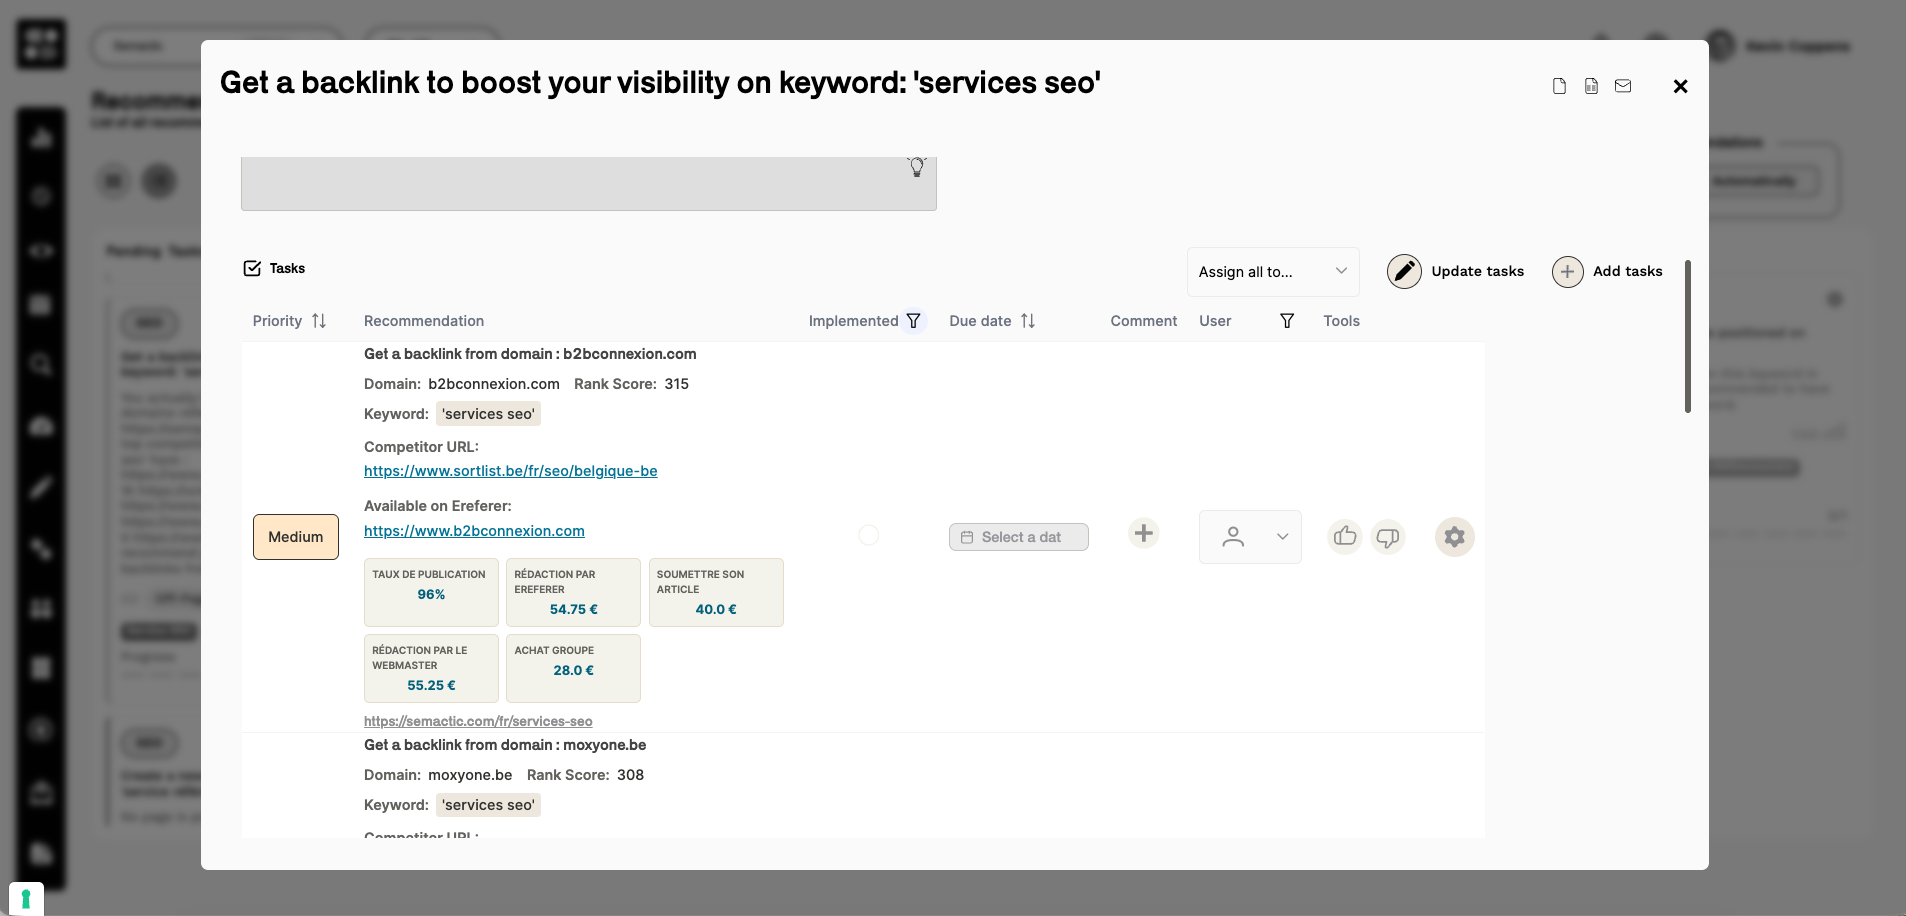Sort tasks by Priority
This screenshot has width=1906, height=916.
click(x=319, y=321)
